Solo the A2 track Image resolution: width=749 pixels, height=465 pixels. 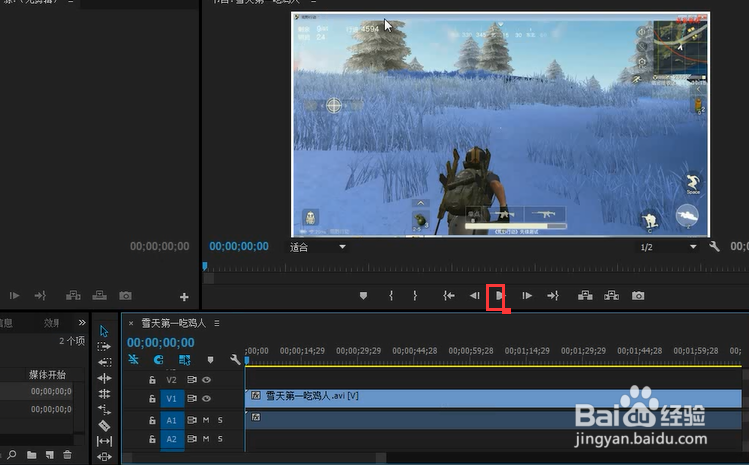(x=220, y=439)
